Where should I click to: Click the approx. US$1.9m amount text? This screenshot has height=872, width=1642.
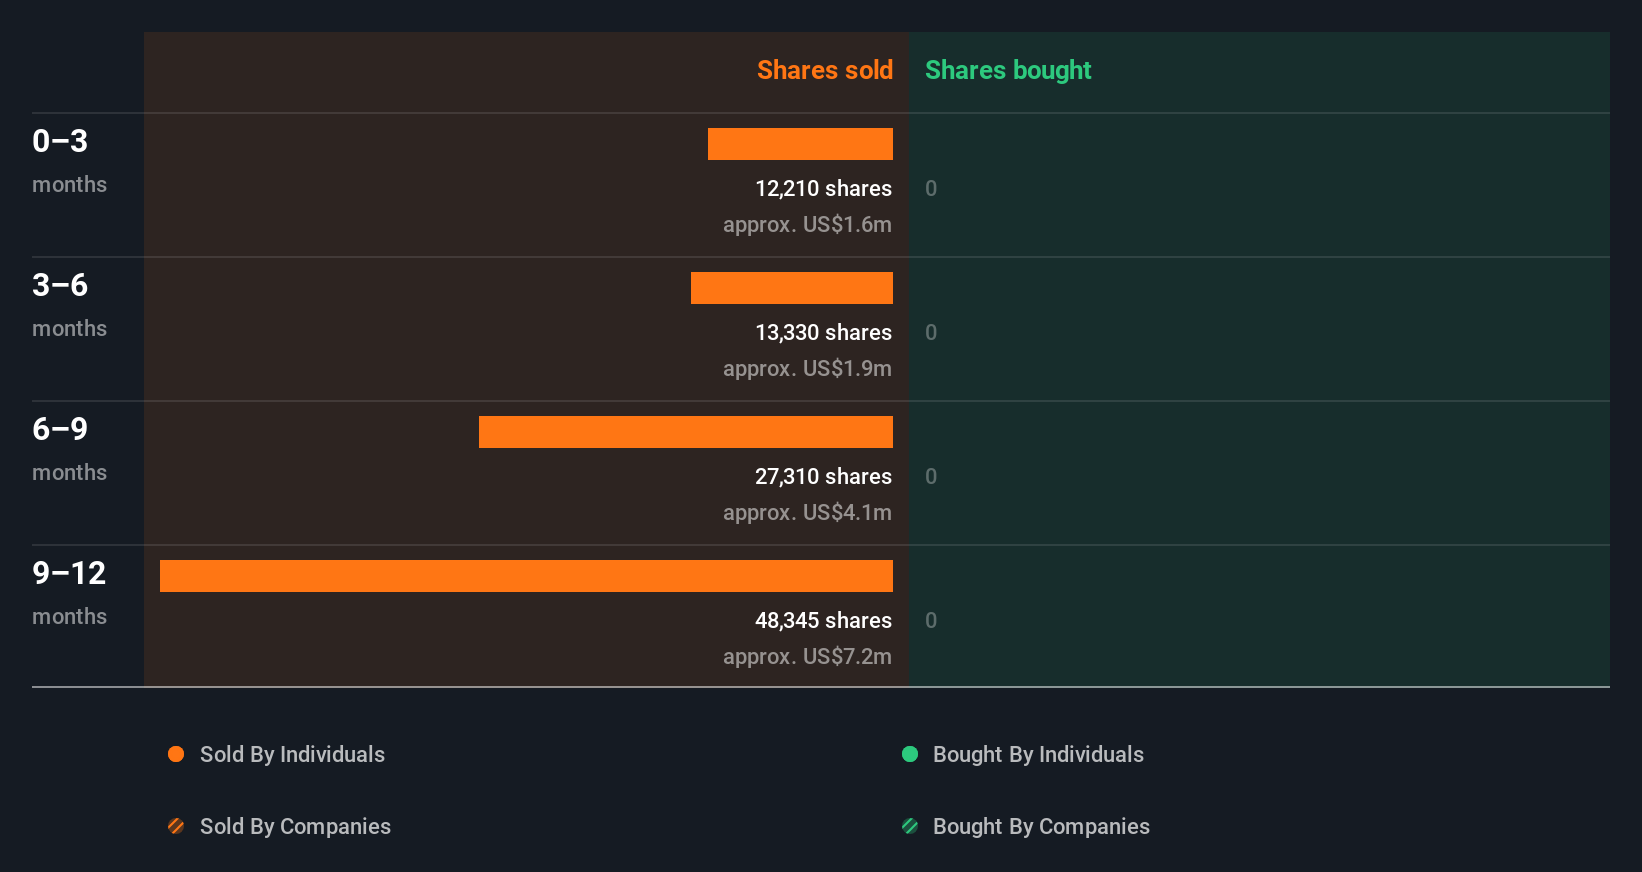807,368
